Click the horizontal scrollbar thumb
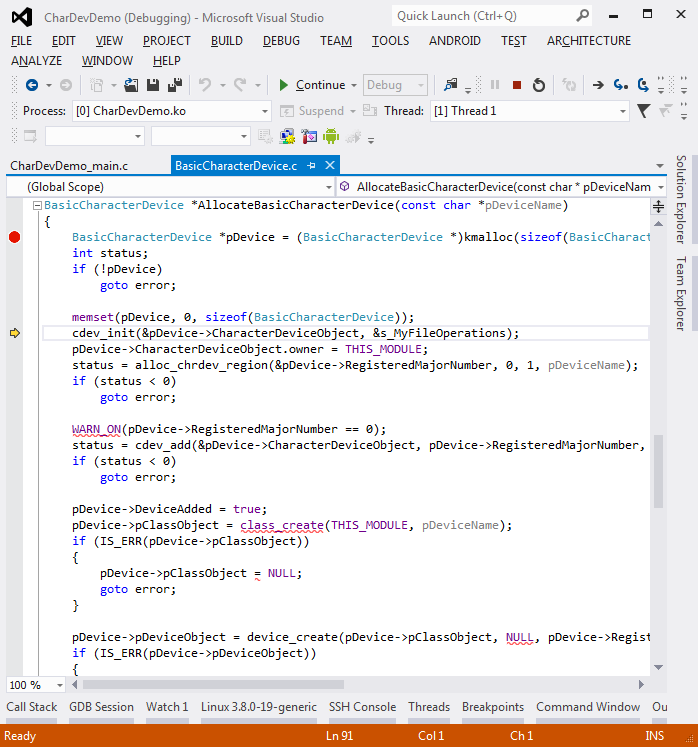Image resolution: width=698 pixels, height=747 pixels. click(x=213, y=685)
